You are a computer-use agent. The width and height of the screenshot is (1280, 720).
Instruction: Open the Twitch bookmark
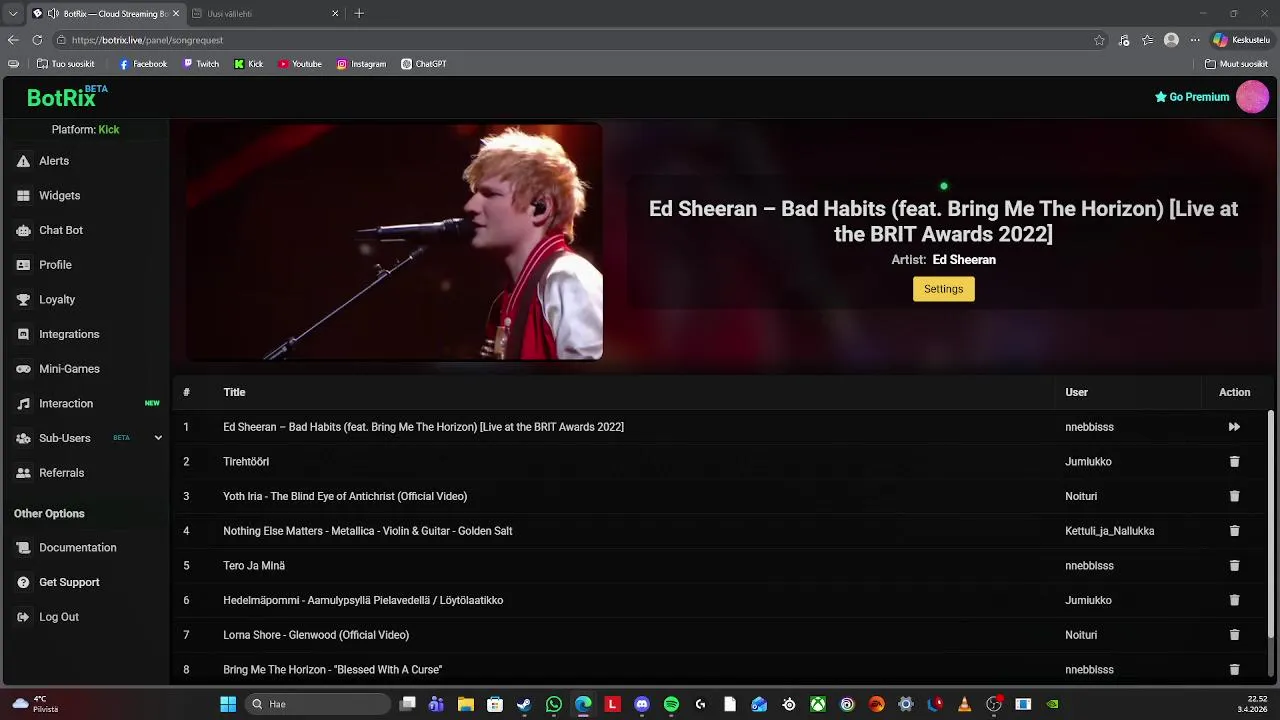pyautogui.click(x=201, y=64)
